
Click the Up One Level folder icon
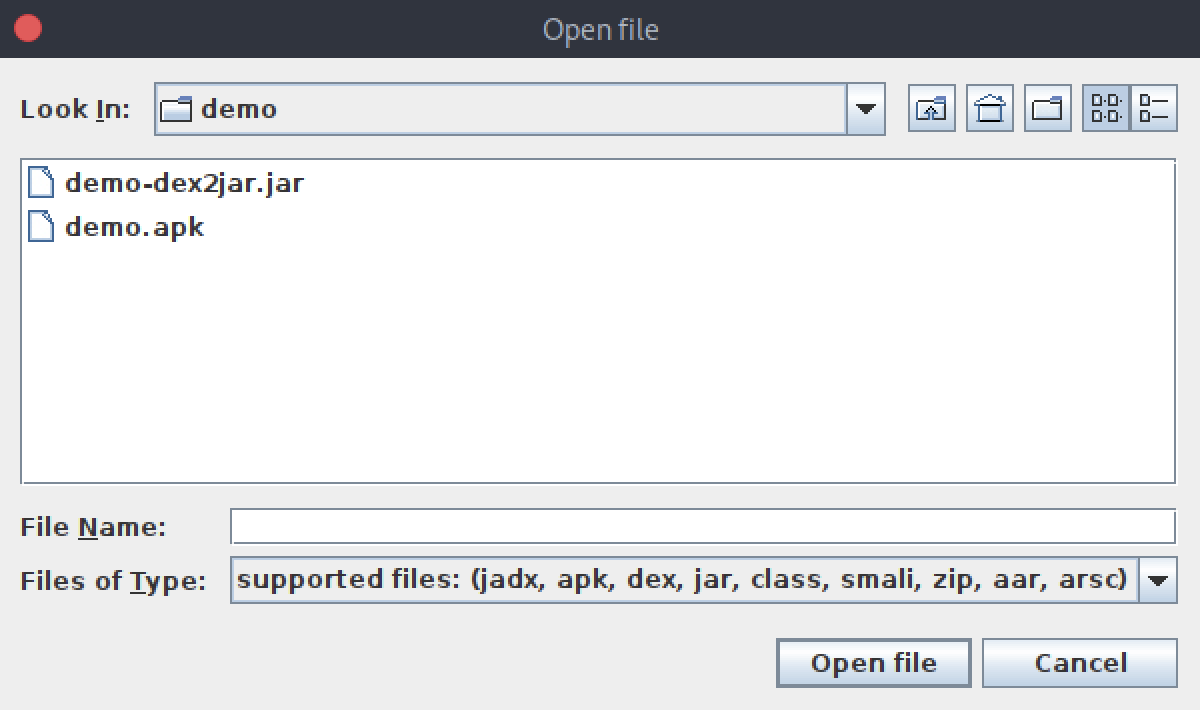pyautogui.click(x=931, y=109)
